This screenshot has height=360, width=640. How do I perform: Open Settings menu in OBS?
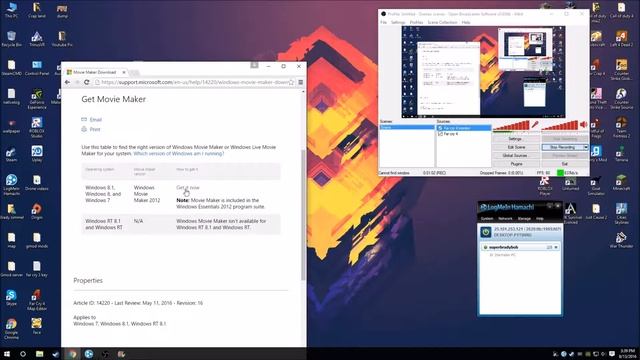point(398,22)
